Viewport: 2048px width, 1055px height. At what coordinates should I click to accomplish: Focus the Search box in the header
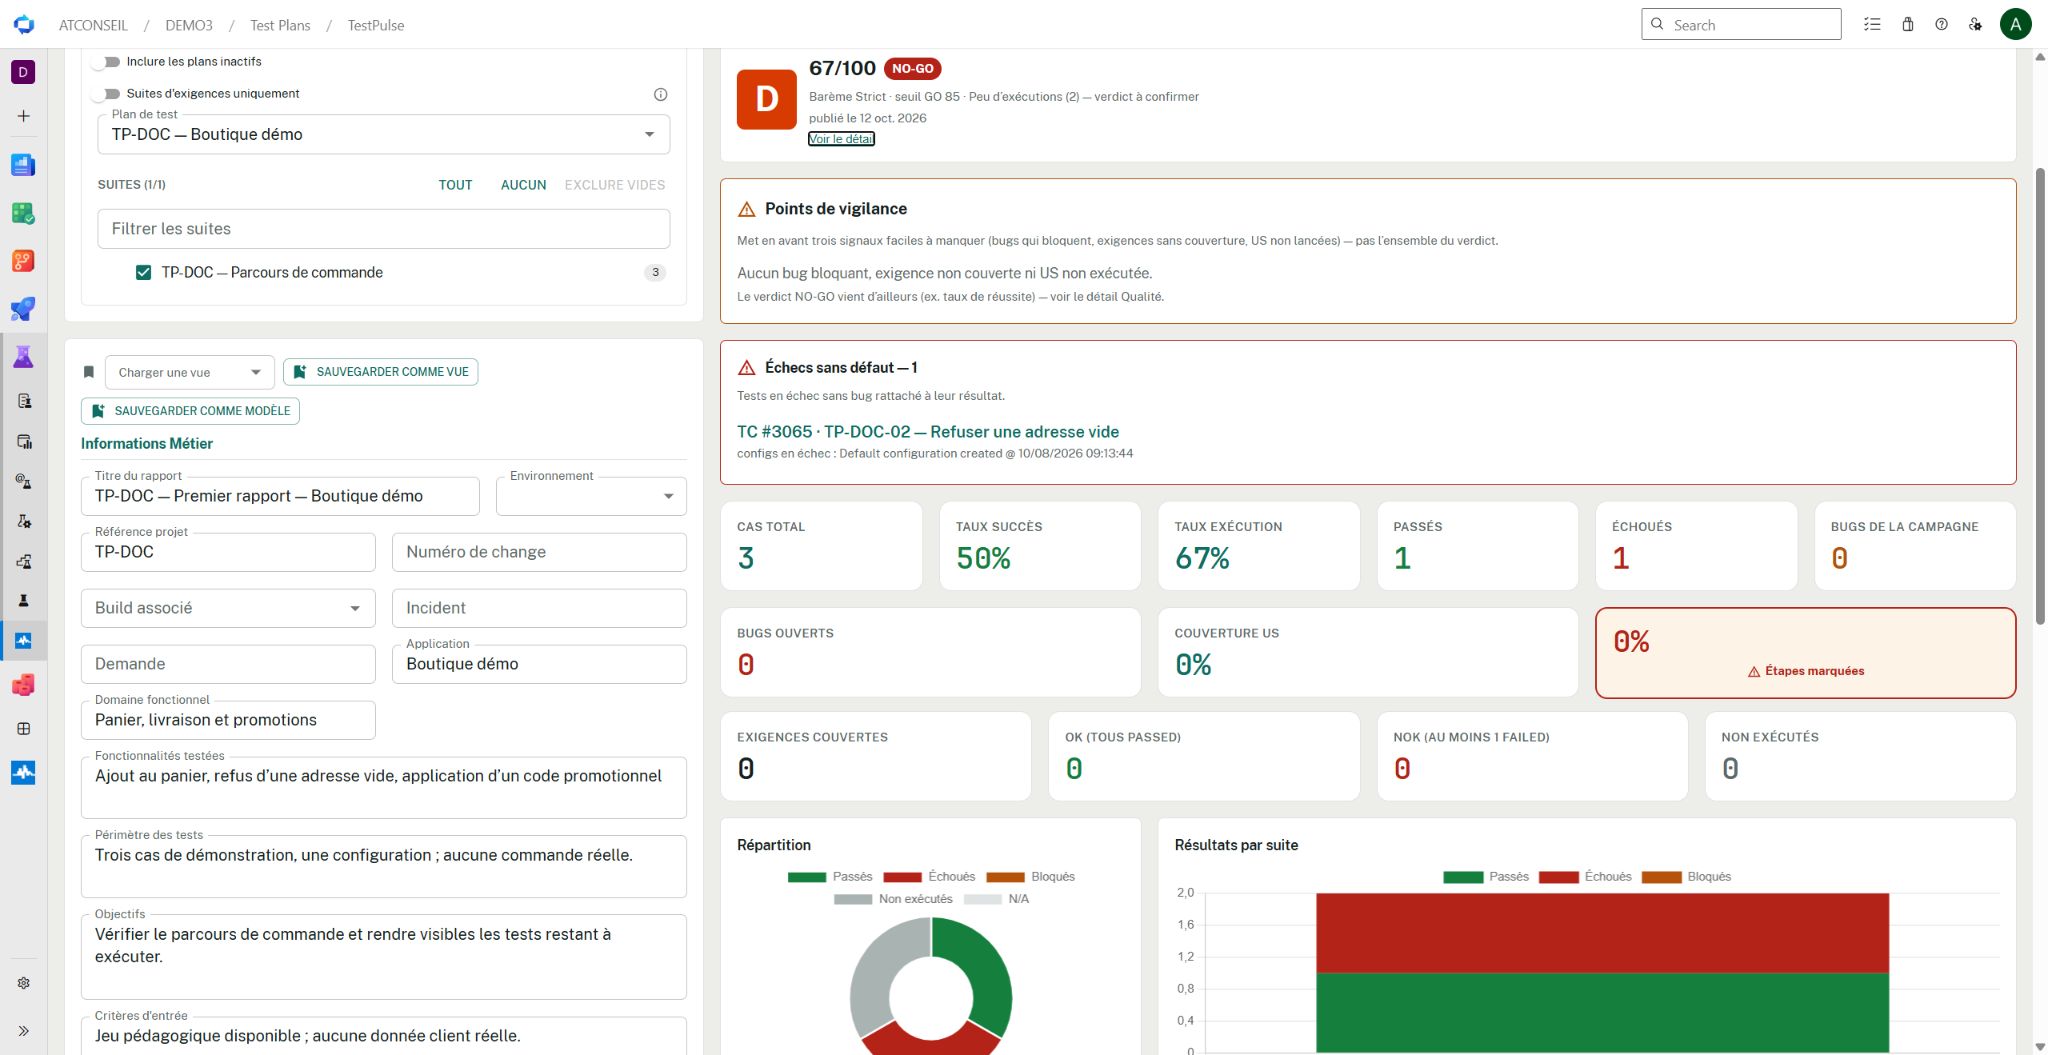pyautogui.click(x=1741, y=25)
